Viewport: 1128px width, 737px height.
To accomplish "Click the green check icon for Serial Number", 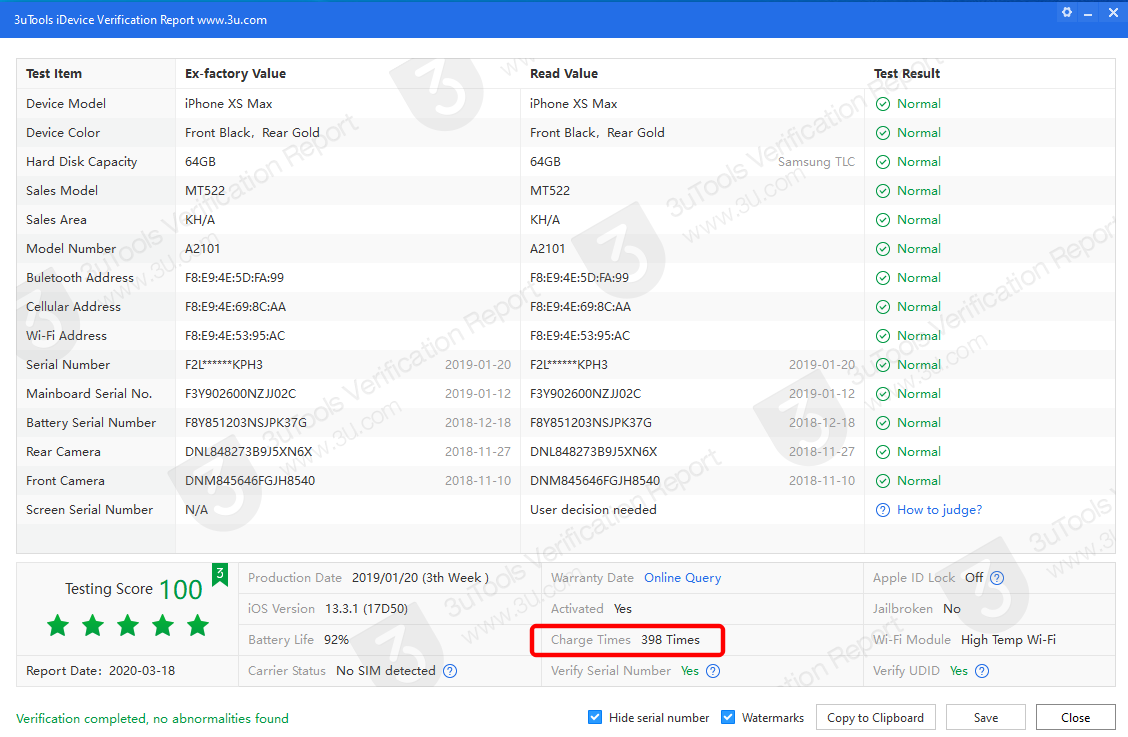I will click(x=883, y=365).
